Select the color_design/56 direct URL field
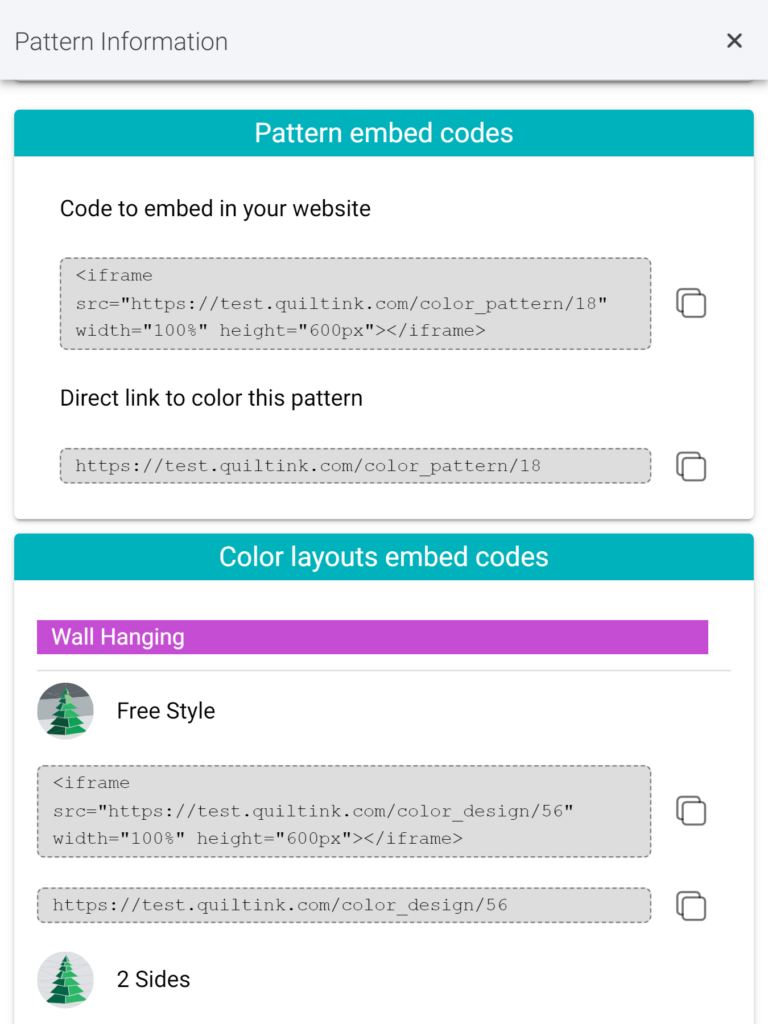The image size is (768, 1024). coord(344,905)
